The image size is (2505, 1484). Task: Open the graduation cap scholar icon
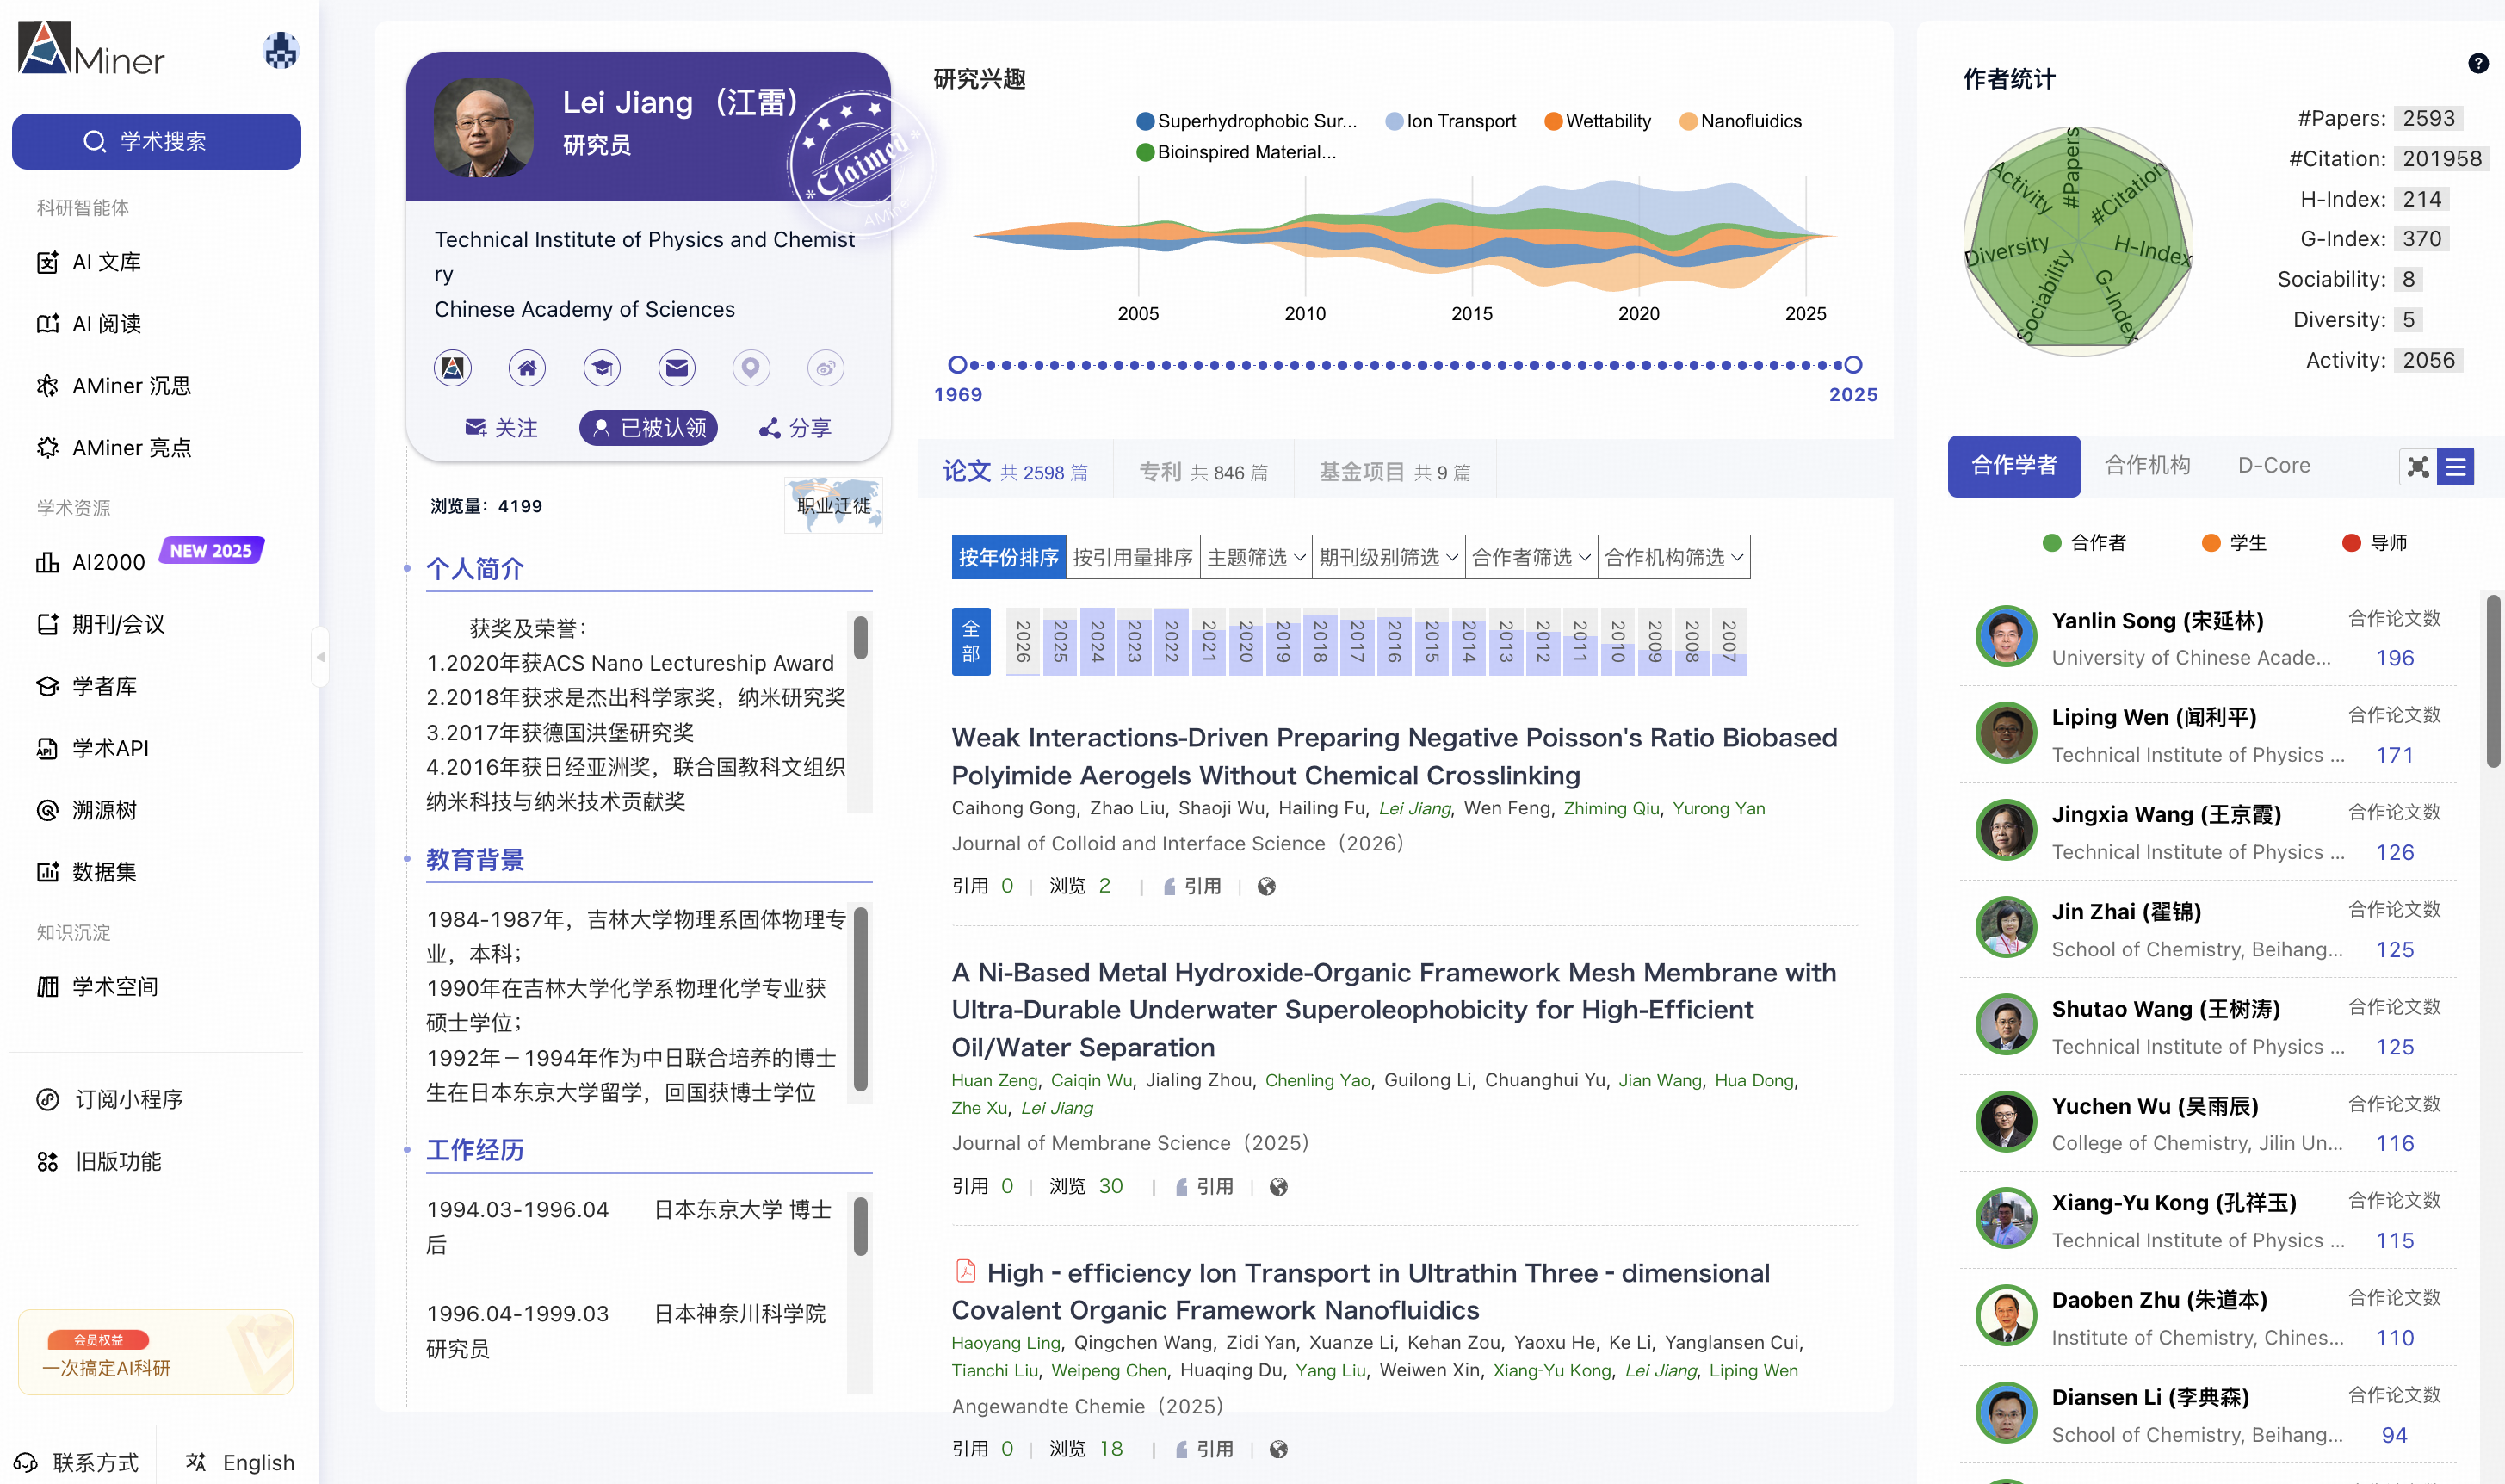coord(602,368)
